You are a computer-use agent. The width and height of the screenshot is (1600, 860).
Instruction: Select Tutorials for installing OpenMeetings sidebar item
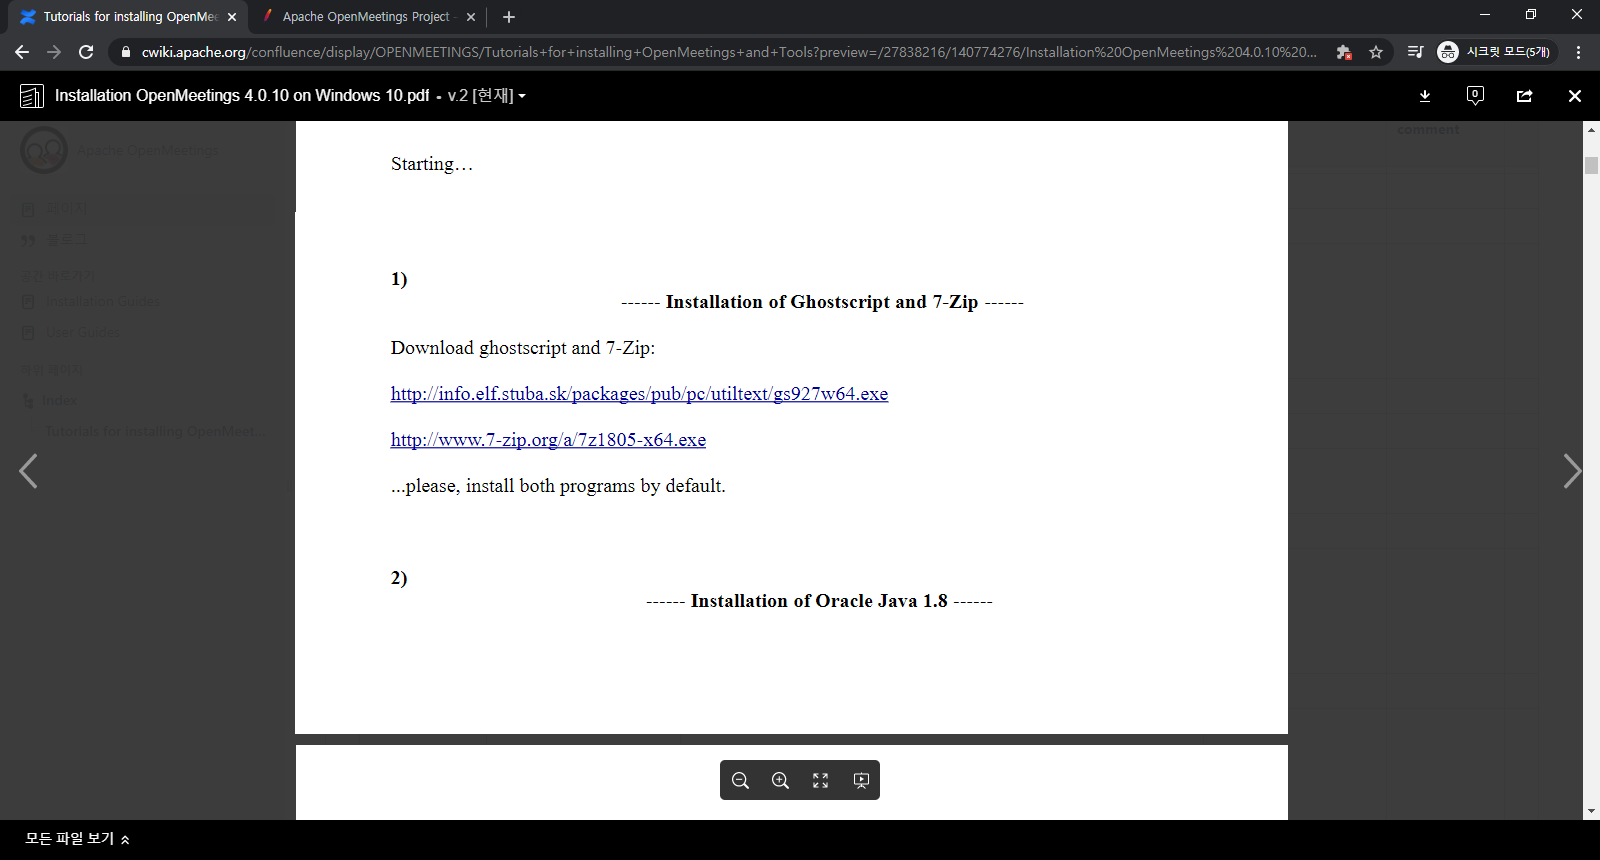(155, 431)
